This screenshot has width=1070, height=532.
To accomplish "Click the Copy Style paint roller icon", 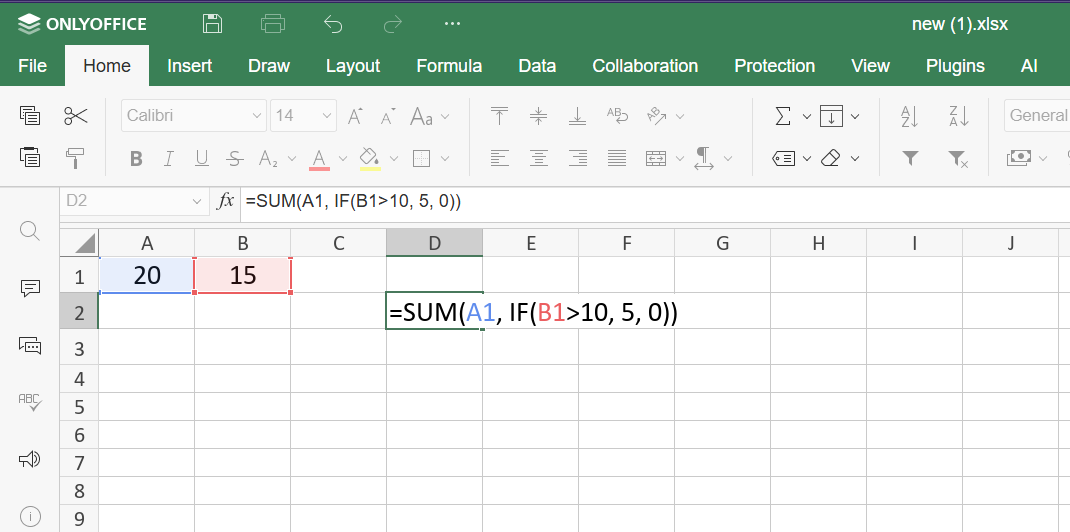I will coord(76,158).
